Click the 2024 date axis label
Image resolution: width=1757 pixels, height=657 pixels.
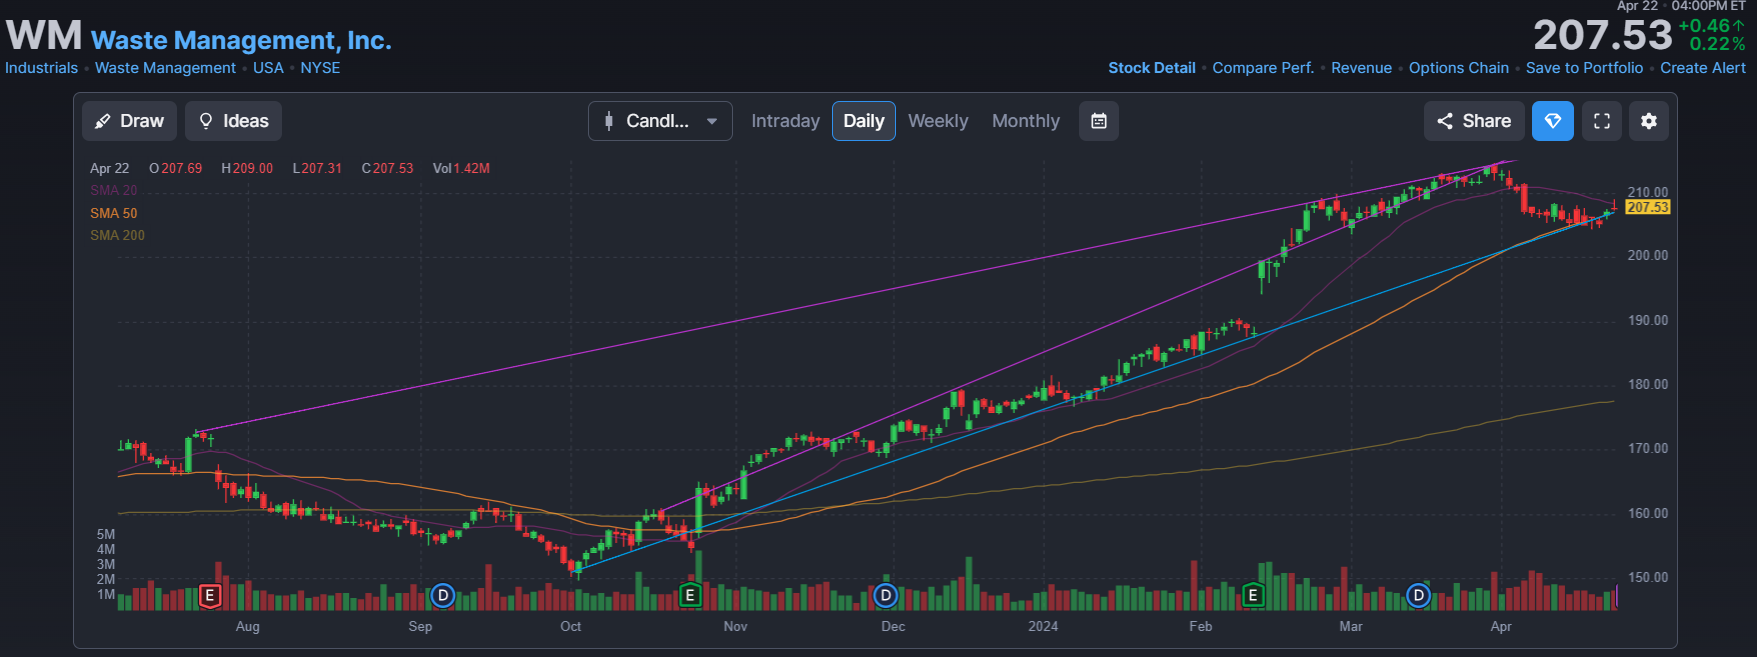click(x=1043, y=626)
